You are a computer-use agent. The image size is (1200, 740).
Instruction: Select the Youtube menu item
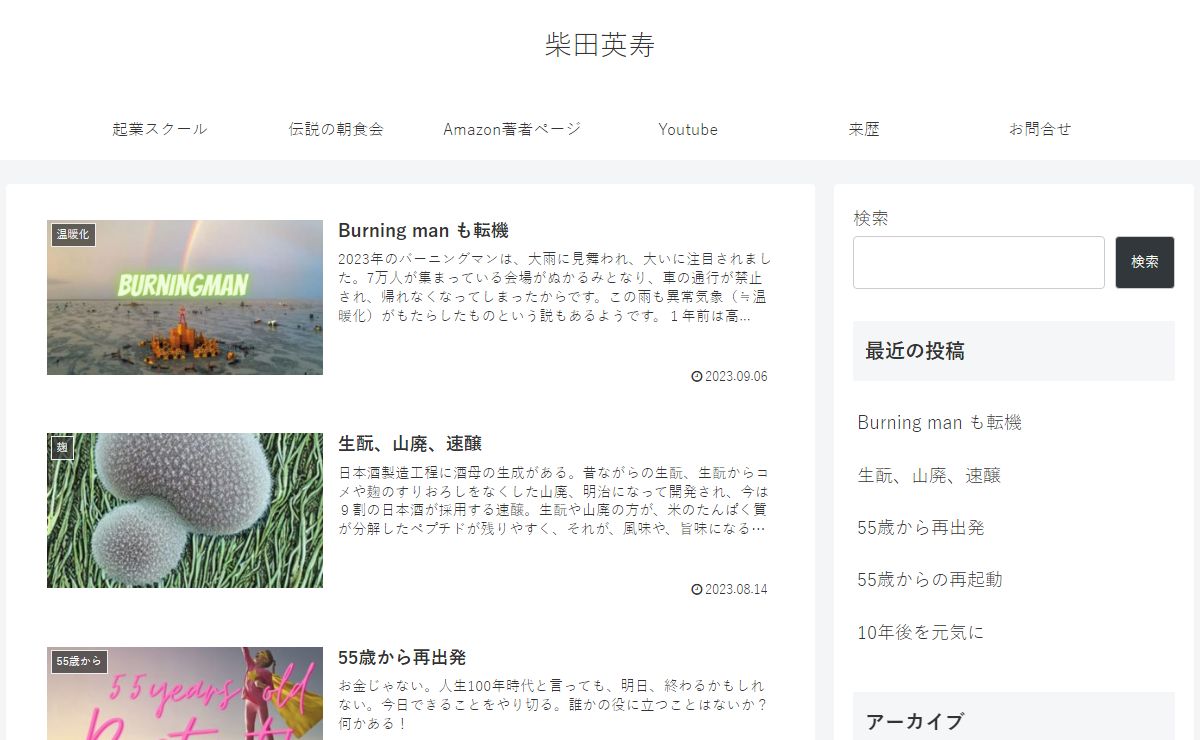[x=688, y=129]
